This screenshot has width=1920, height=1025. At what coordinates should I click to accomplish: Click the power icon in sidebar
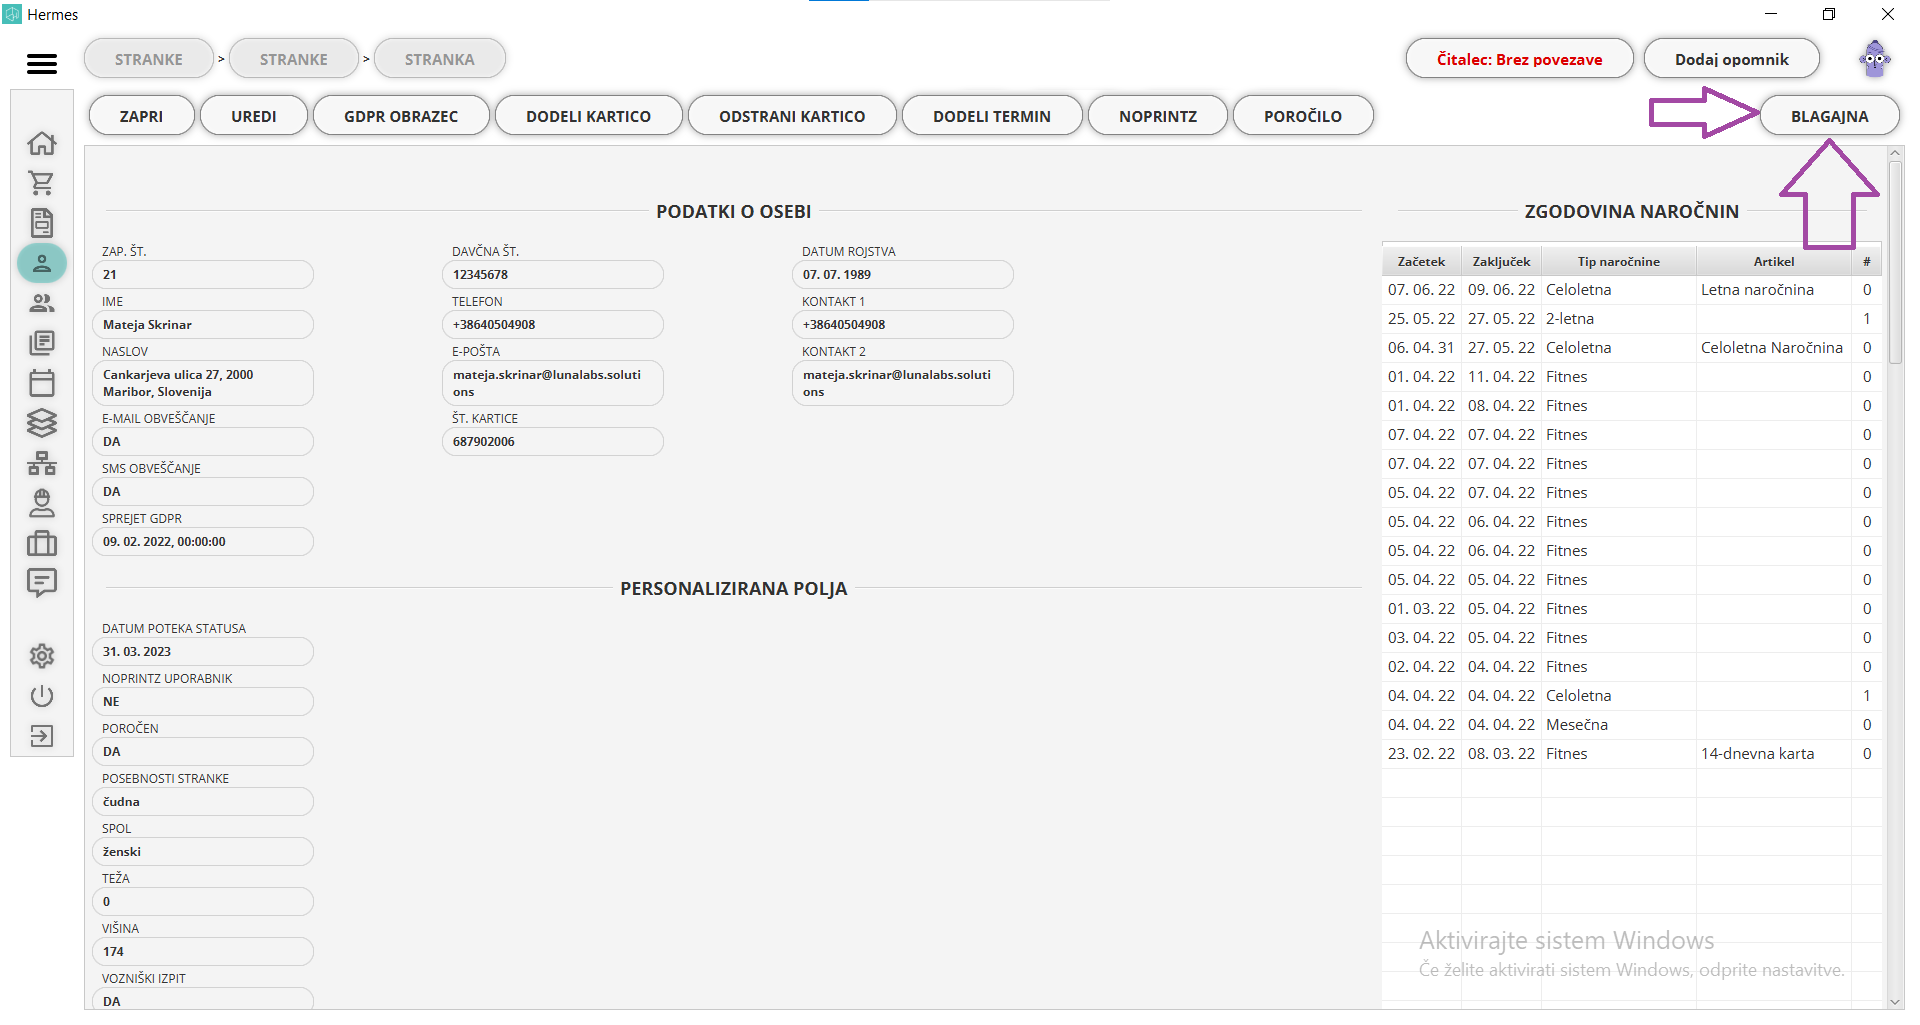[42, 696]
